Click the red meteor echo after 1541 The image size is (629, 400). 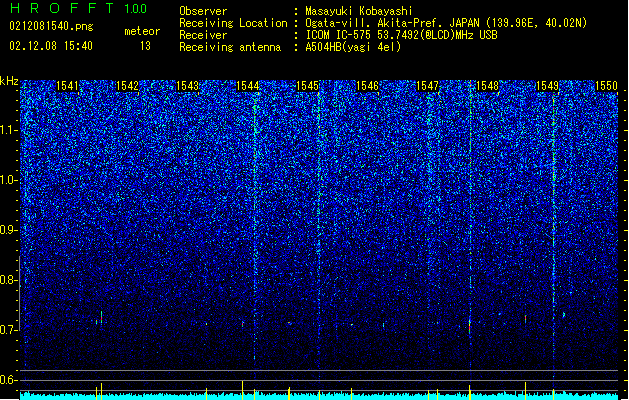pyautogui.click(x=101, y=319)
